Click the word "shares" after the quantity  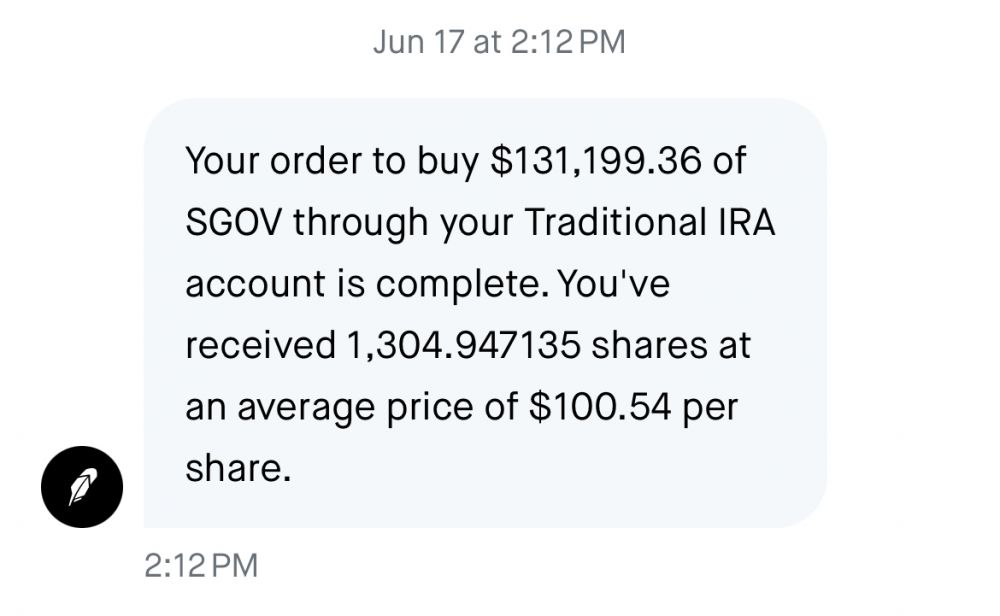point(649,346)
